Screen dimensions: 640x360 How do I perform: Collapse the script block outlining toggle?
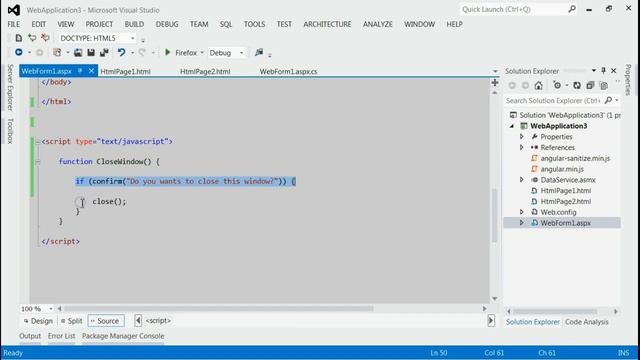(38, 142)
